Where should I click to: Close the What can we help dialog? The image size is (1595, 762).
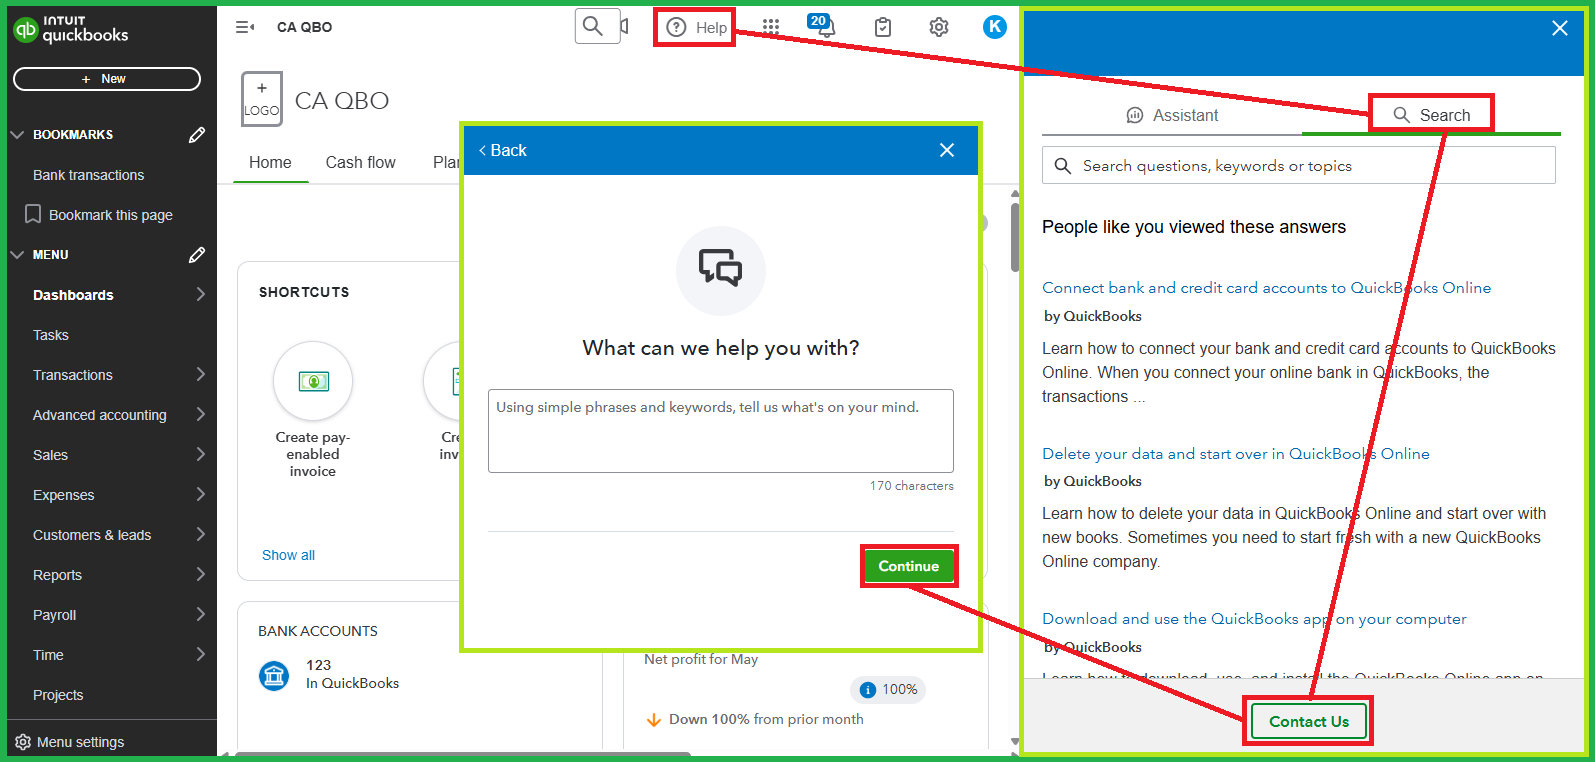click(947, 150)
